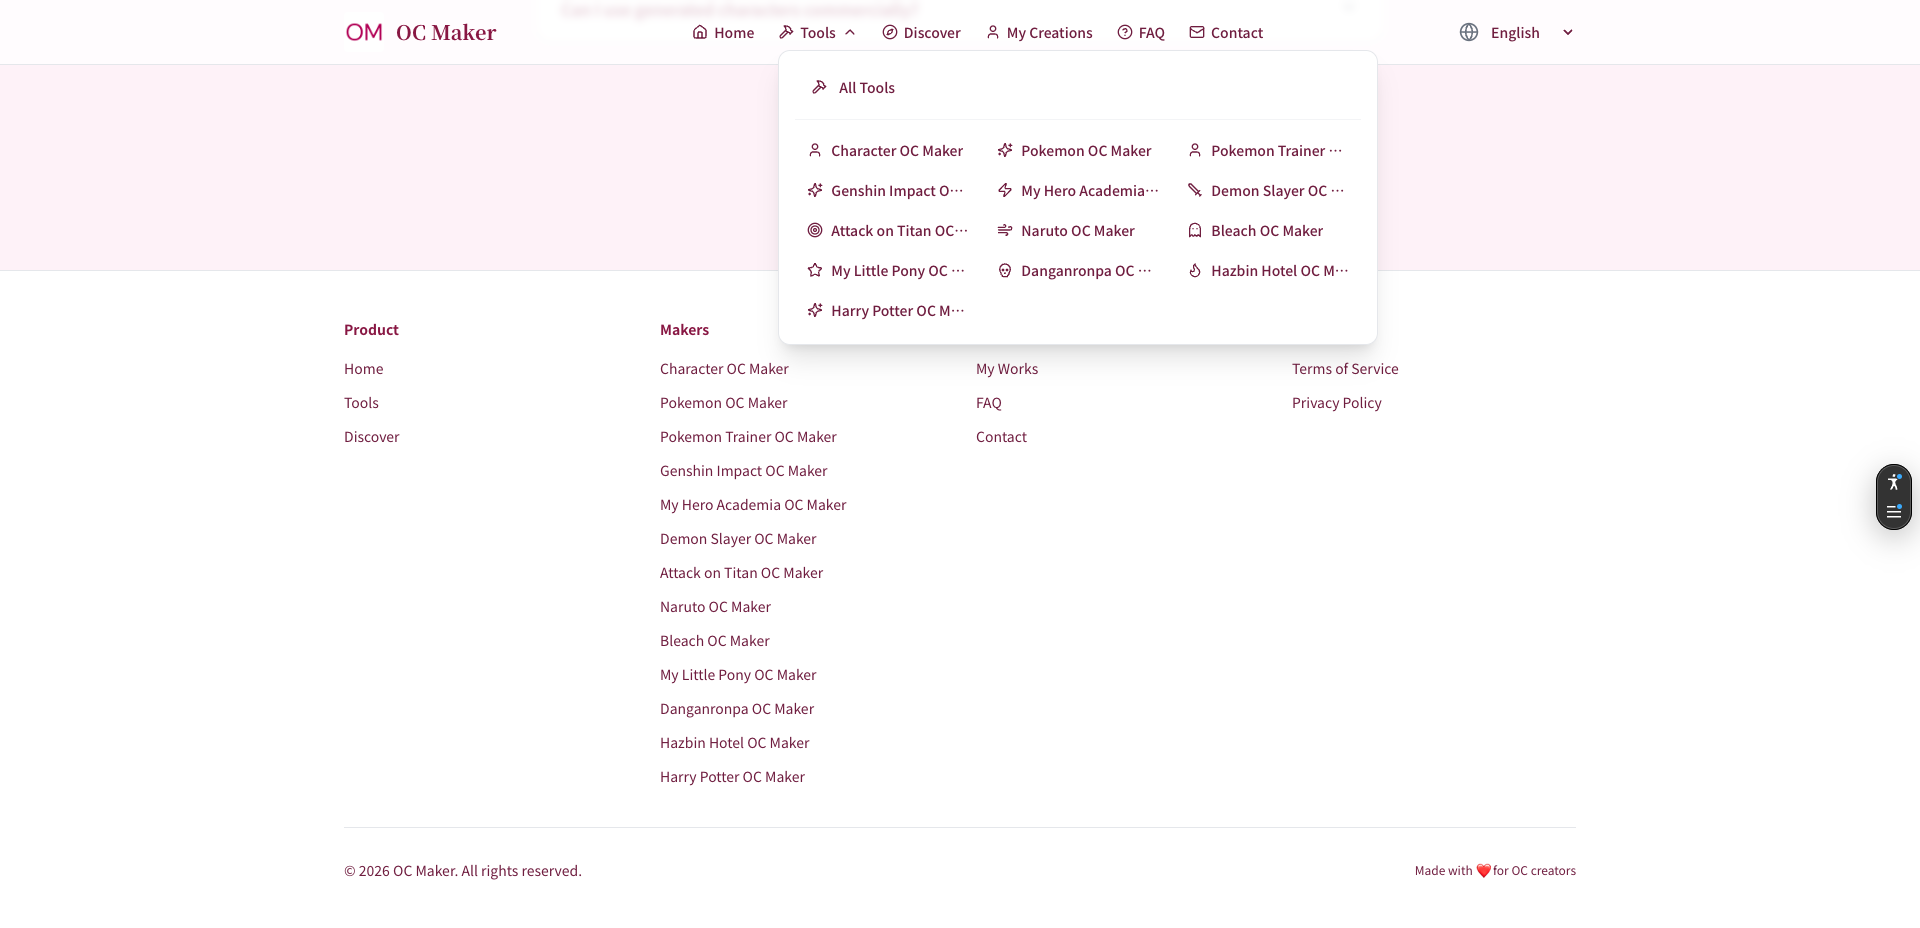Image resolution: width=1920 pixels, height=928 pixels.
Task: Click the Character OC Maker person icon
Action: pyautogui.click(x=815, y=150)
